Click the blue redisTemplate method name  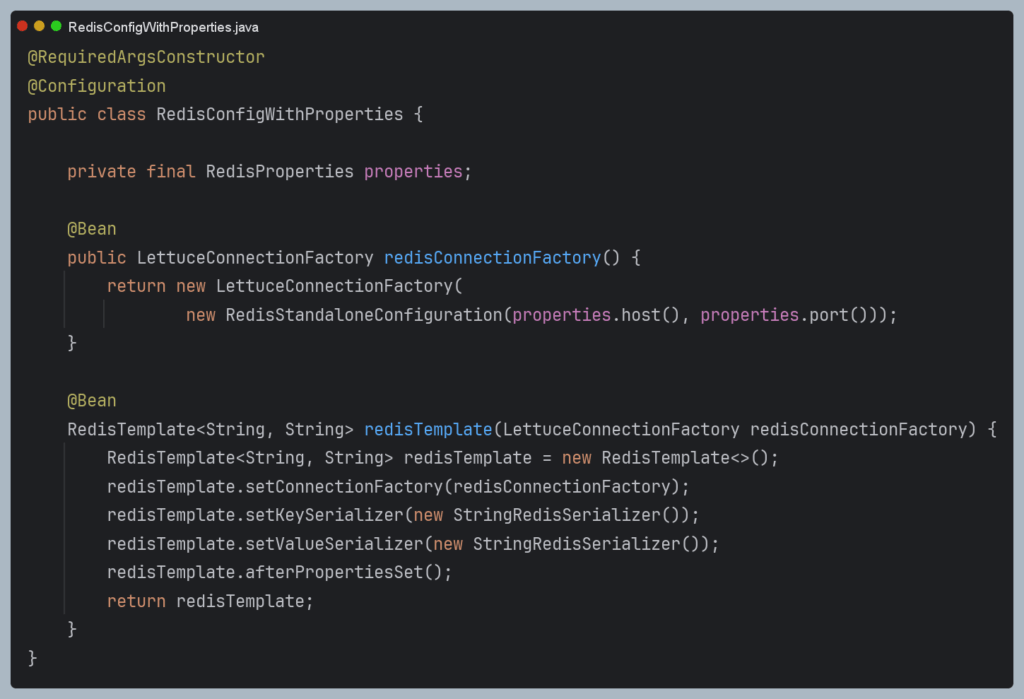[x=428, y=430]
